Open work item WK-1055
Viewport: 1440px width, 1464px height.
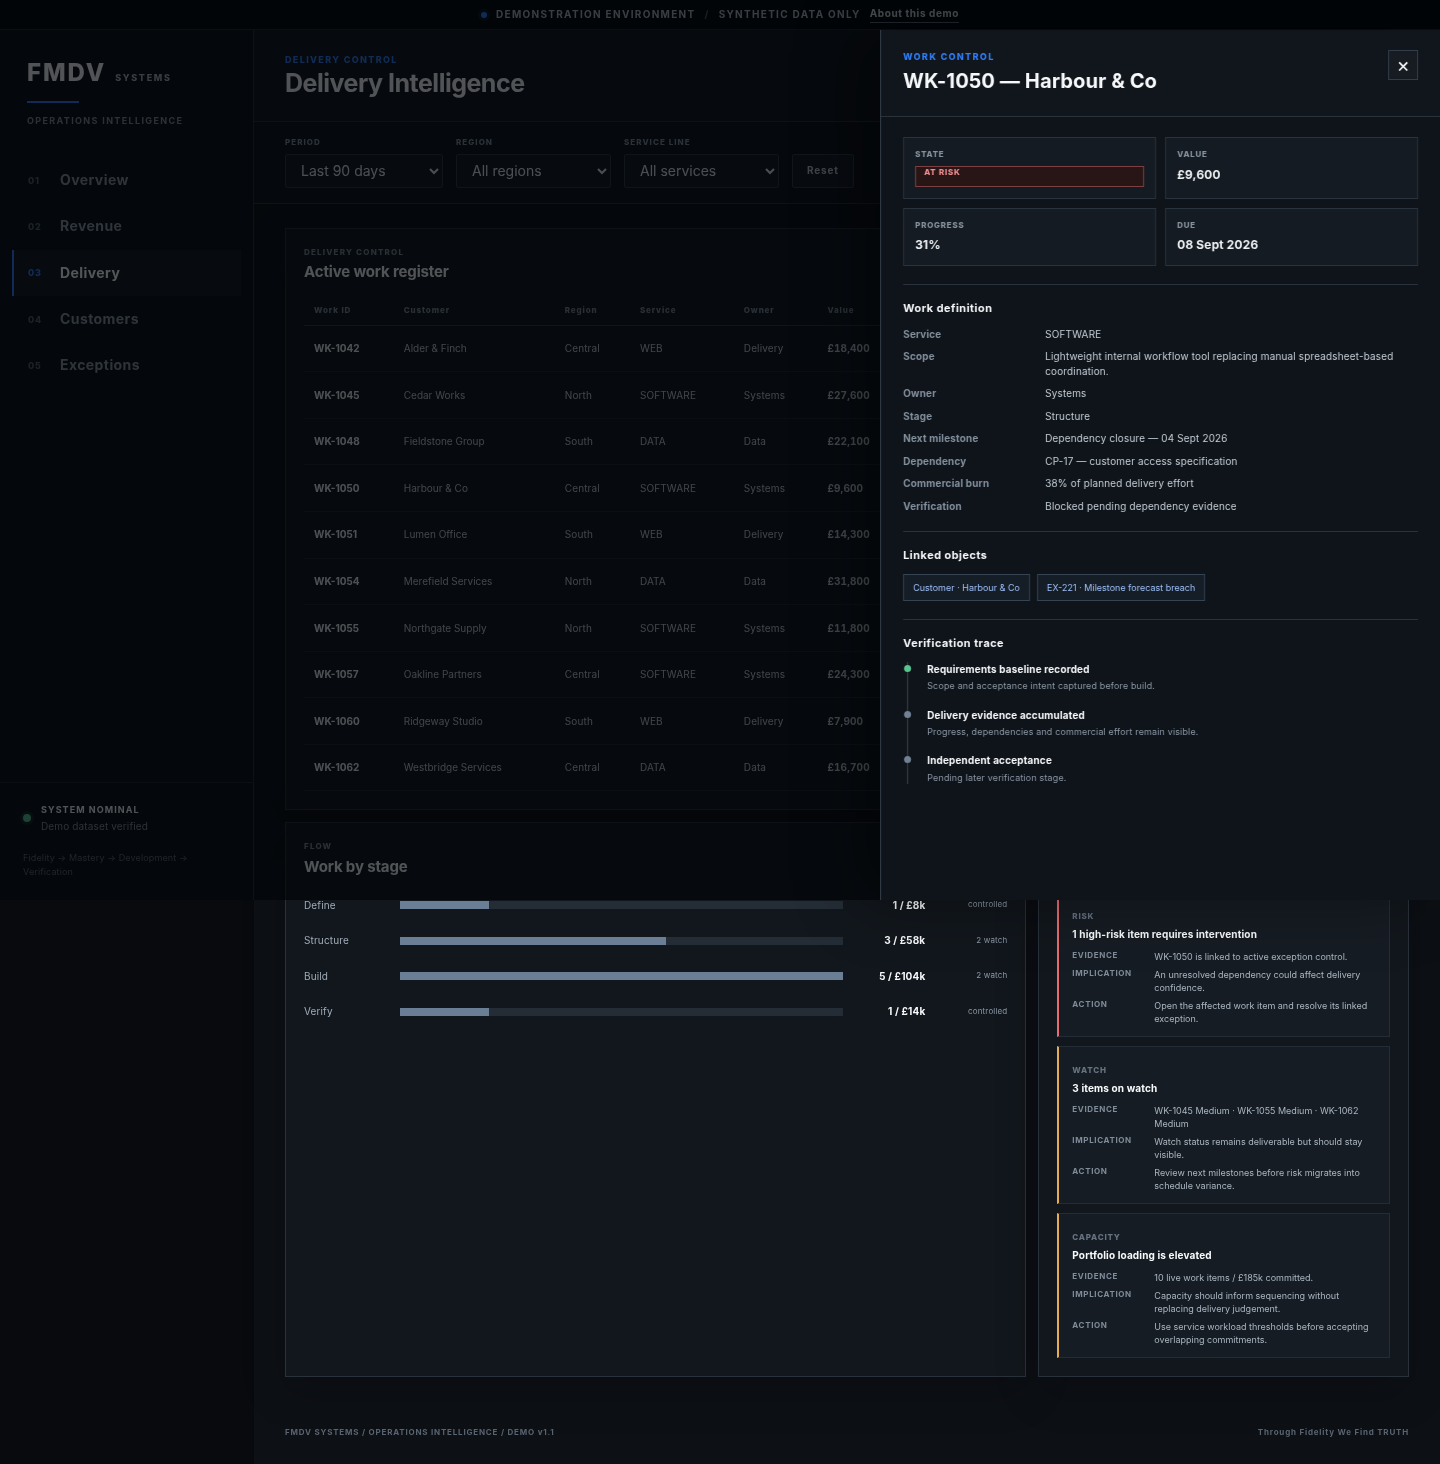[592, 628]
